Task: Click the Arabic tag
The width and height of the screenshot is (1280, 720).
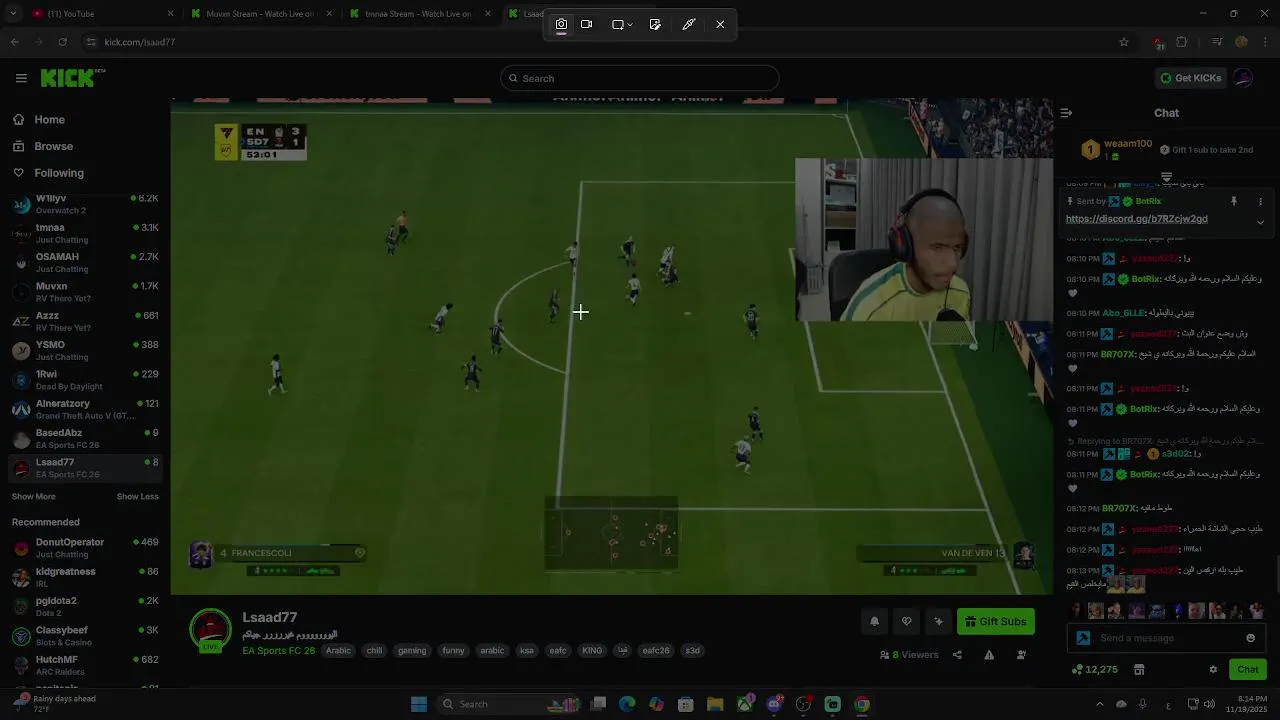Action: coord(339,651)
